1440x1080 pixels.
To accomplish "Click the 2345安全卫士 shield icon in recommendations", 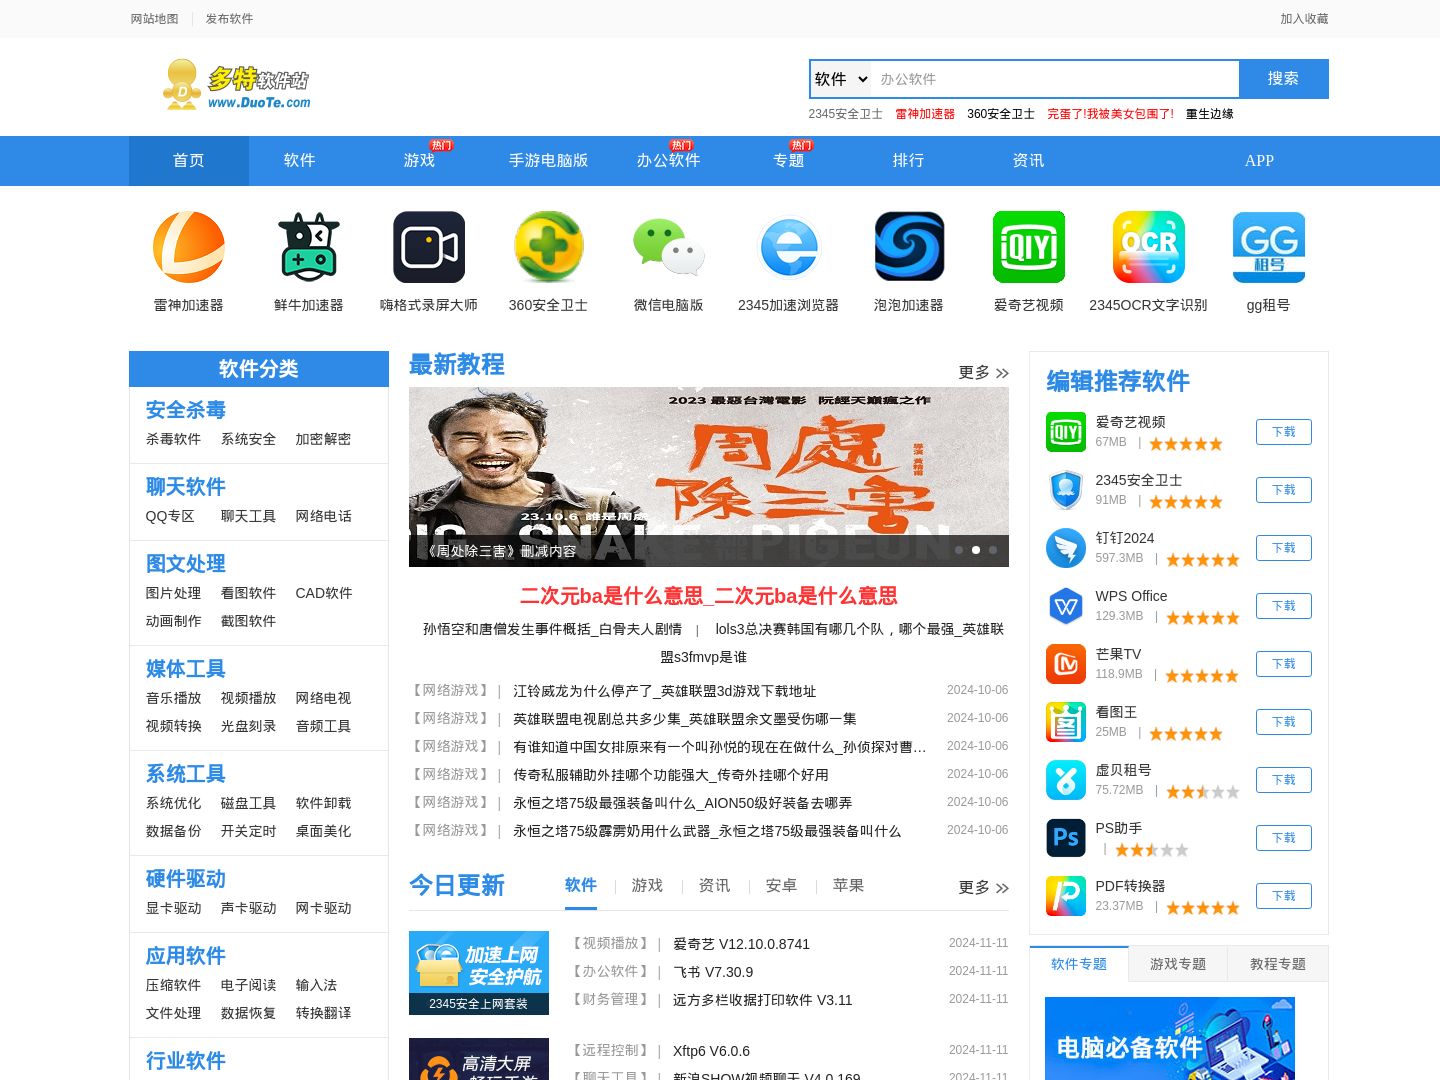I will coord(1066,490).
